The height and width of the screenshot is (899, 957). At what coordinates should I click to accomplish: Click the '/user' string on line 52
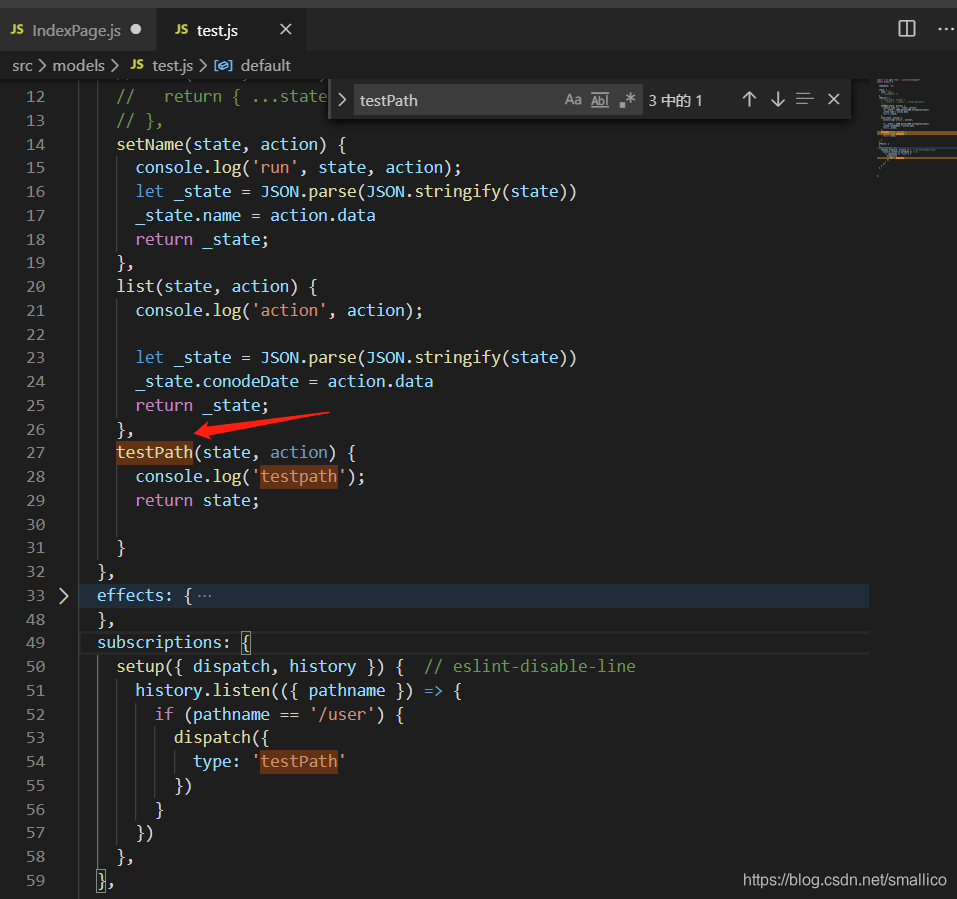(x=341, y=714)
